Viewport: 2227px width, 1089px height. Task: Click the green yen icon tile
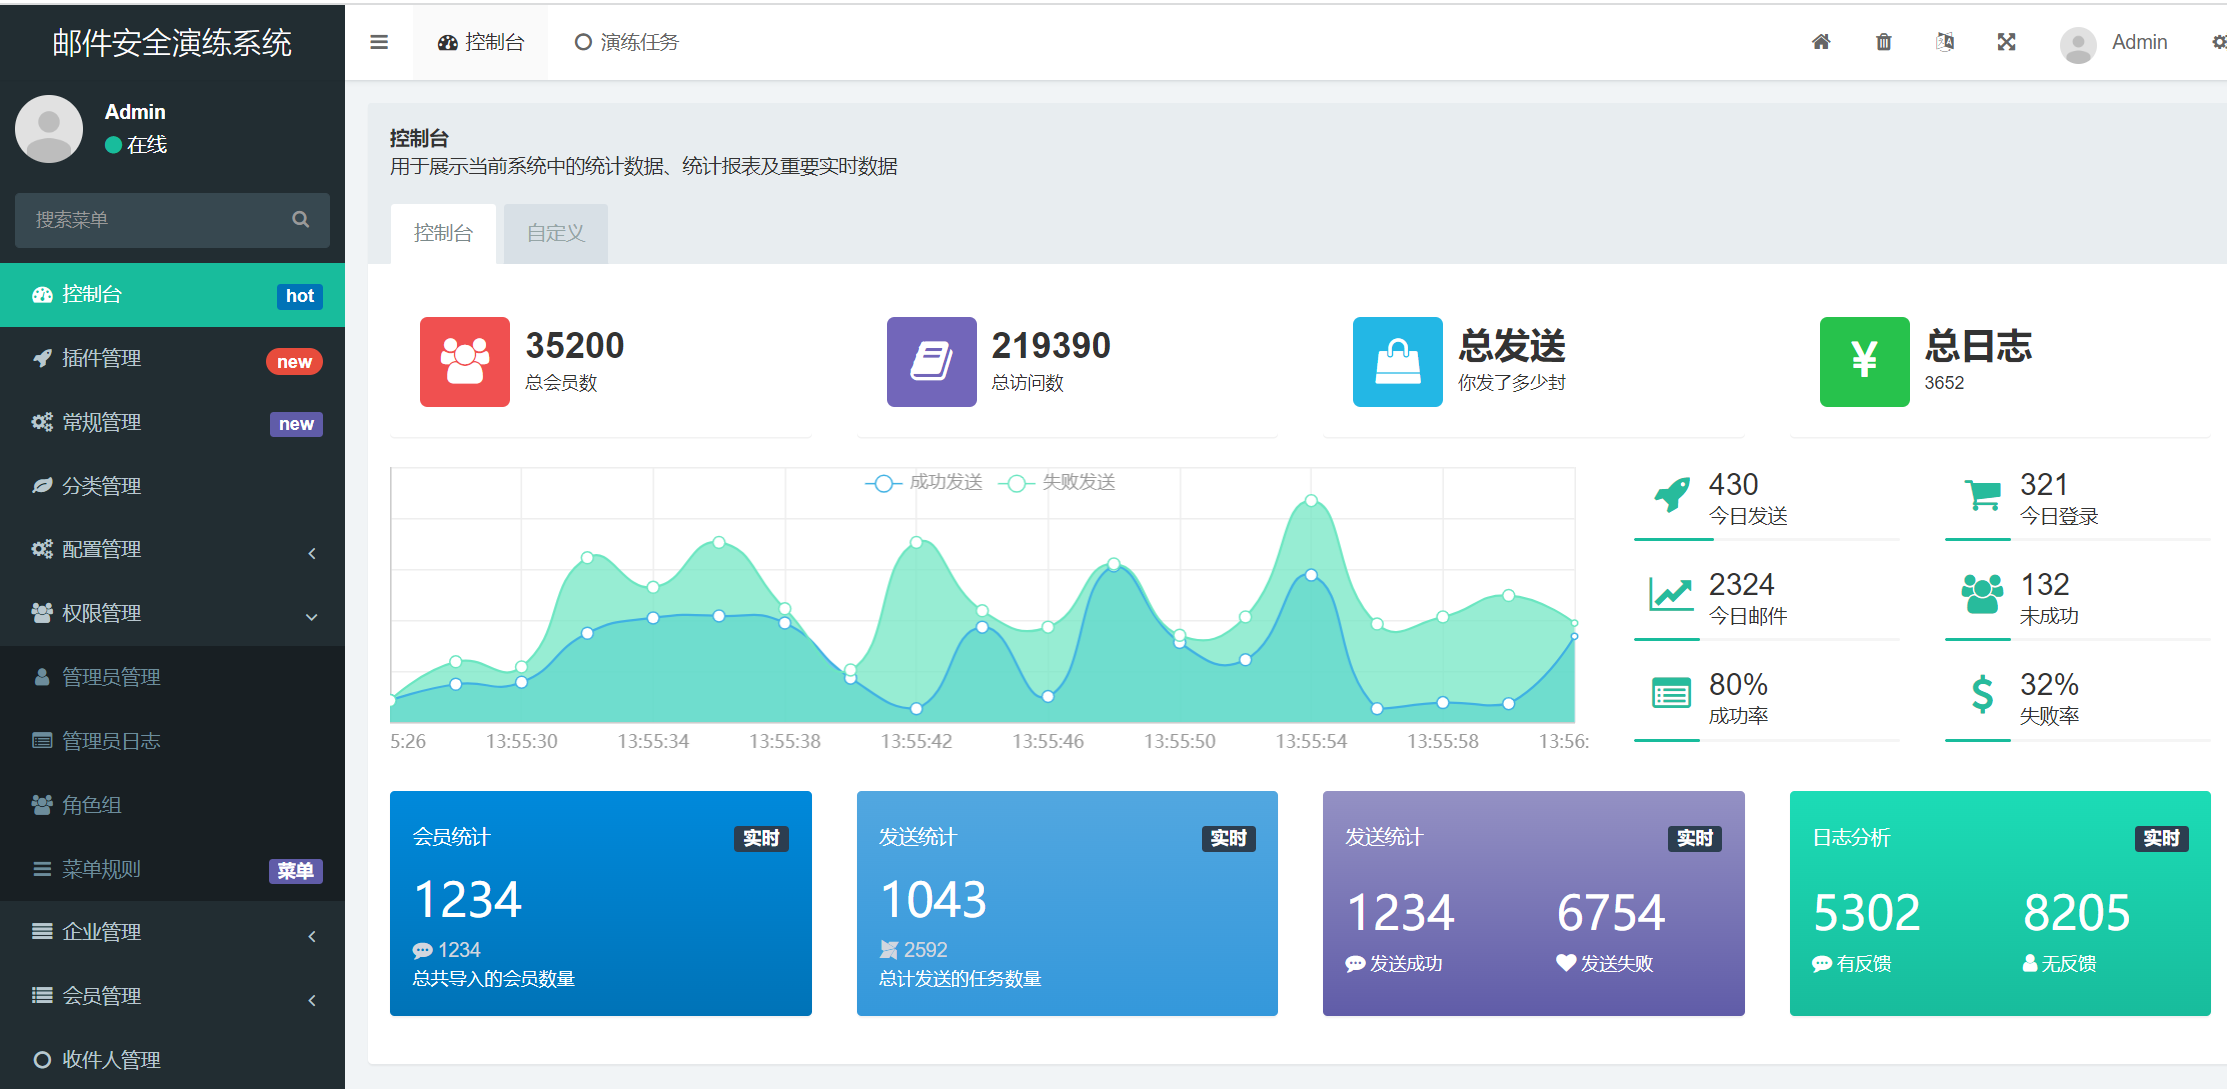tap(1865, 362)
